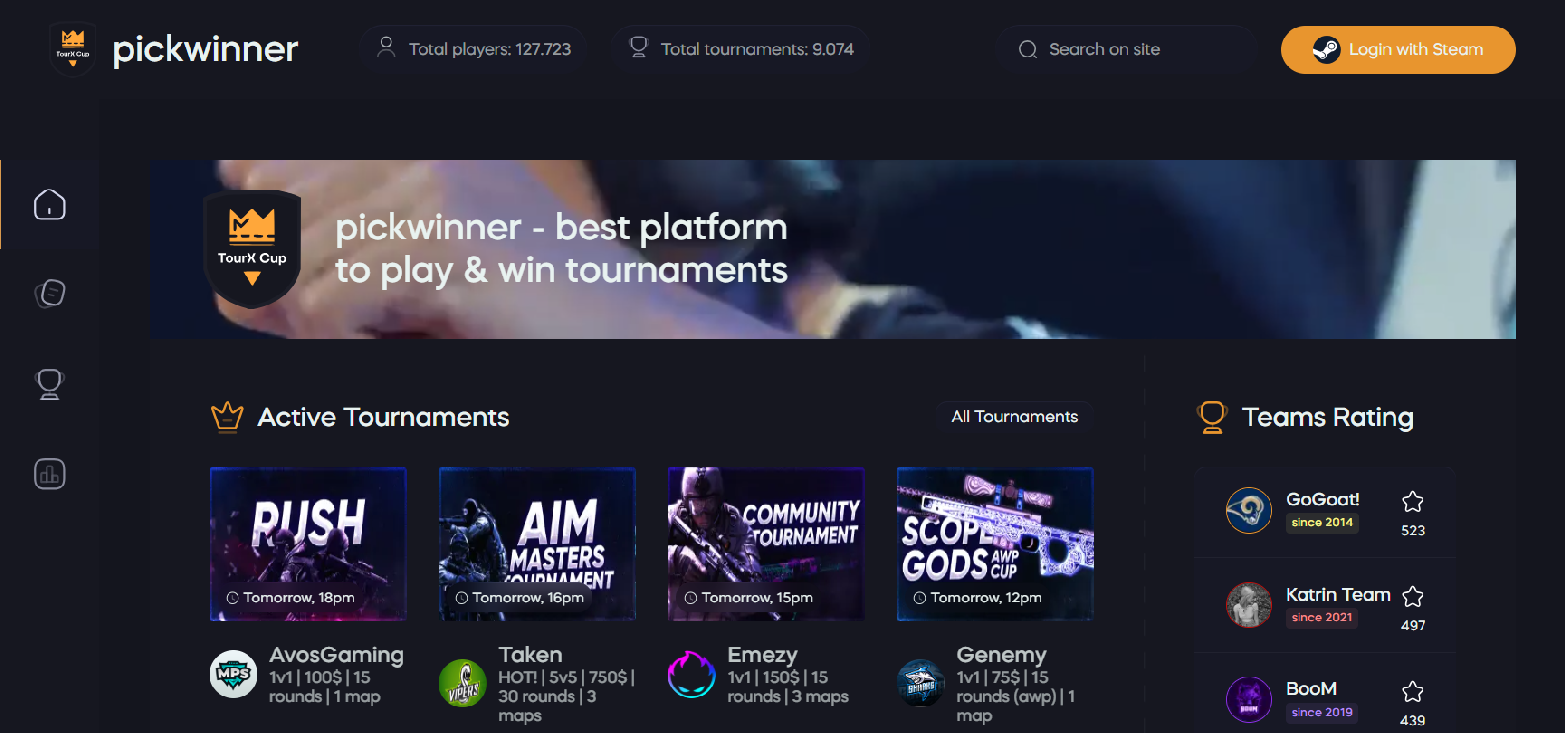This screenshot has width=1565, height=733.
Task: Click the 'since 2021' badge
Action: [x=1322, y=617]
